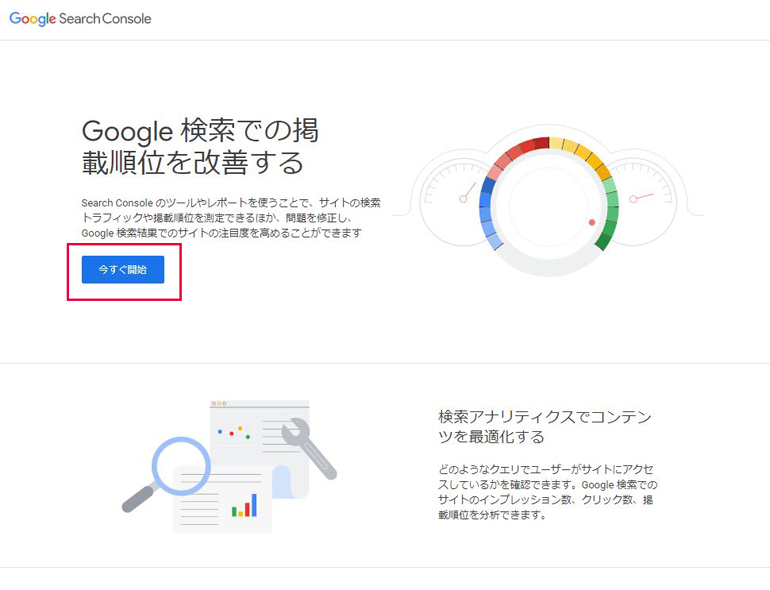Click the どのようなクエリで paragraph text
Image resolution: width=770 pixels, height=590 pixels.
point(547,492)
